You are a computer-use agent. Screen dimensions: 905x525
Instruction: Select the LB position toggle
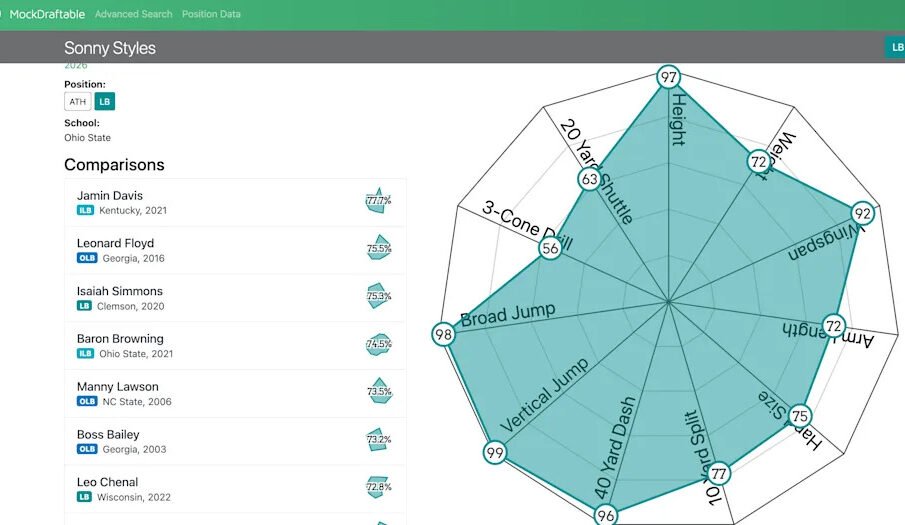105,101
